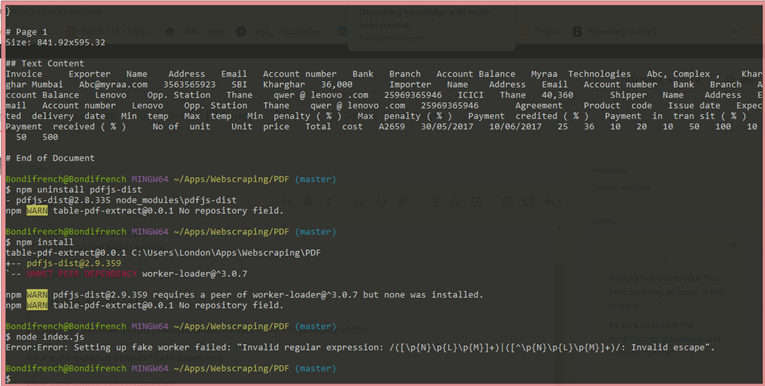Open the 'Bloomberg Business' bookmark in browser
The image size is (765, 386).
[x=616, y=31]
